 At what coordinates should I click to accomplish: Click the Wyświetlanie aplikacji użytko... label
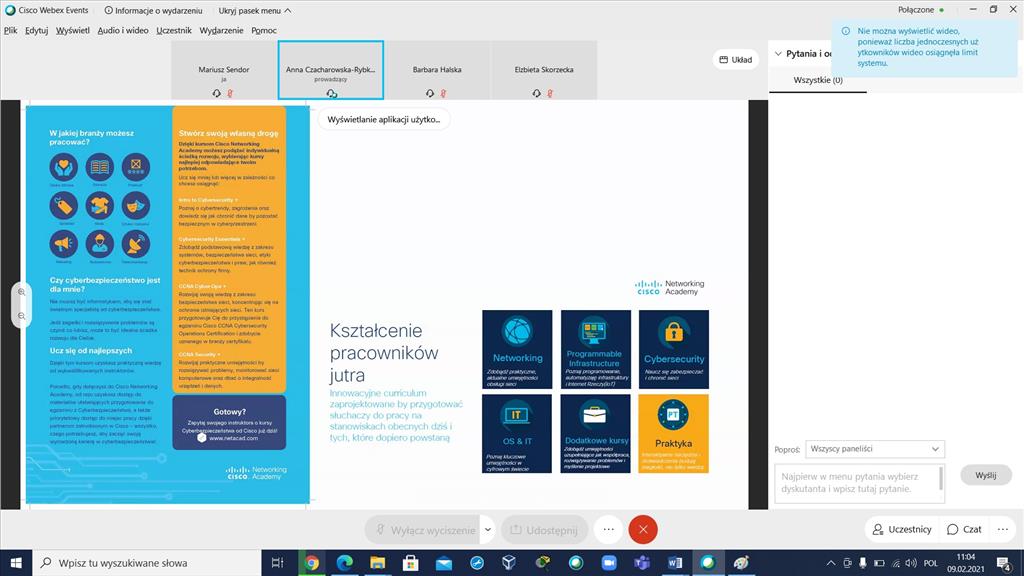pyautogui.click(x=384, y=120)
